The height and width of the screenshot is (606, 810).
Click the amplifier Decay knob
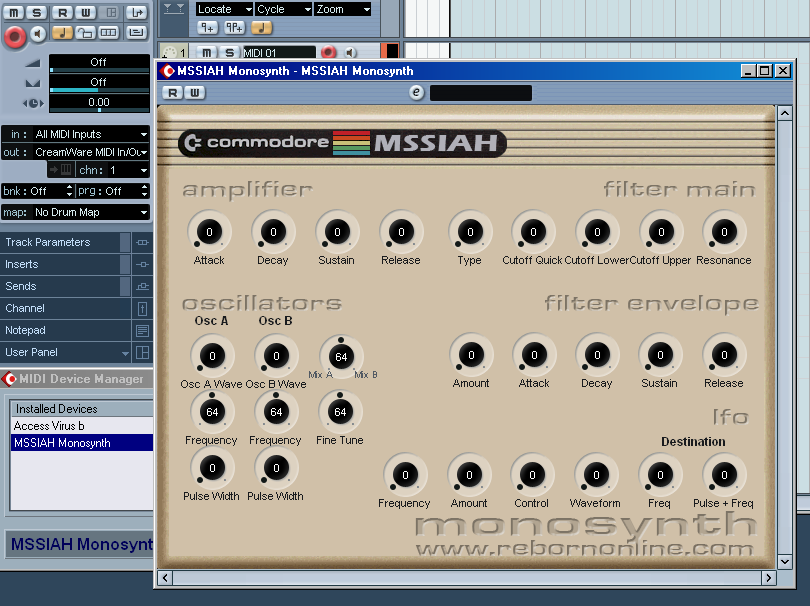point(273,232)
